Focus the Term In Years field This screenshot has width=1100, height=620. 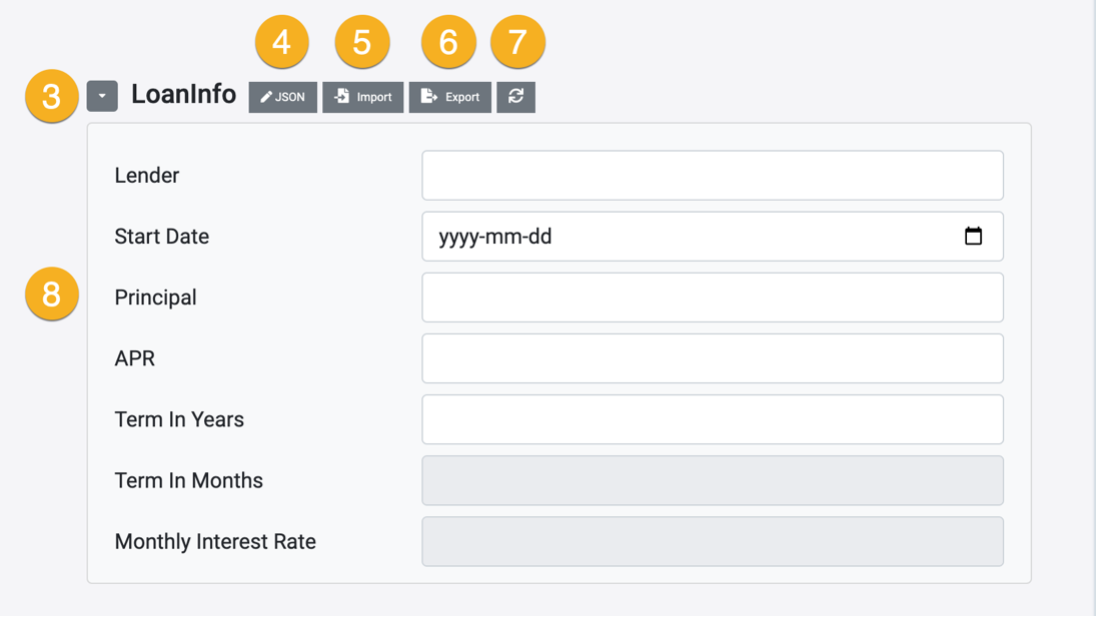click(x=712, y=420)
